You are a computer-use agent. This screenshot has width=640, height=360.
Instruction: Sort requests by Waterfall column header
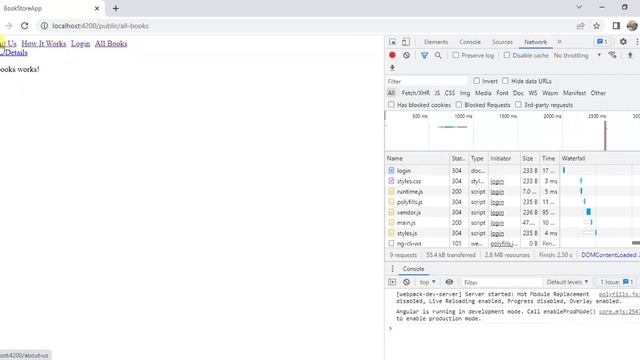coord(600,158)
